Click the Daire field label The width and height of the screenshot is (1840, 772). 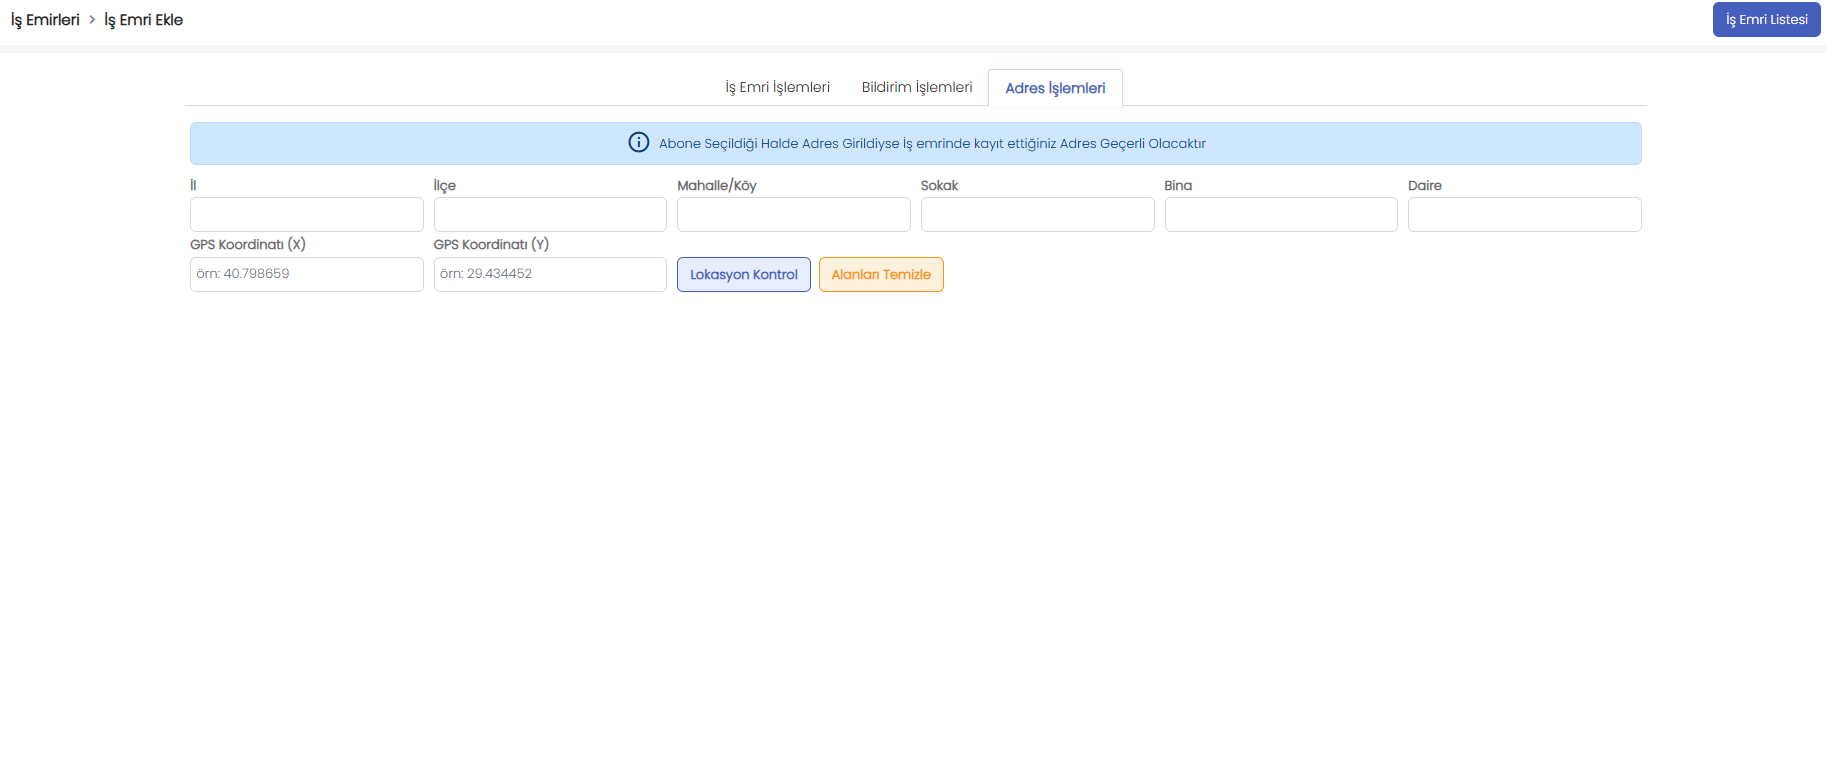pos(1424,185)
